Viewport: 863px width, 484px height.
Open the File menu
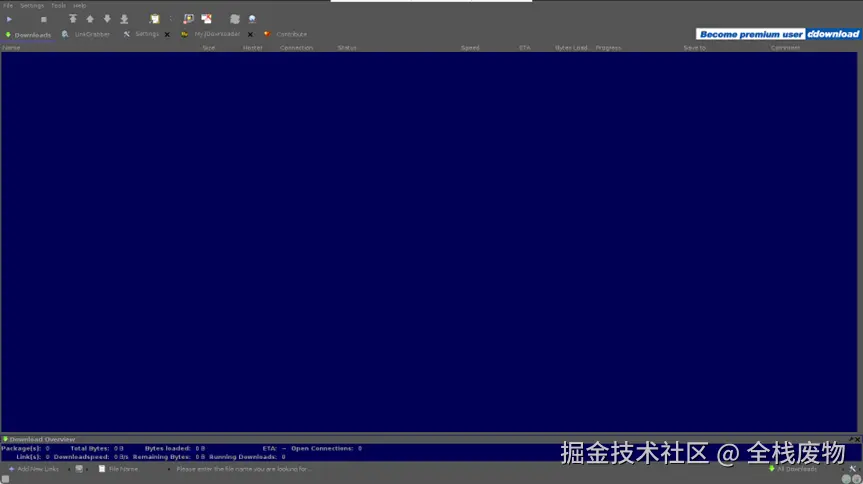click(8, 6)
